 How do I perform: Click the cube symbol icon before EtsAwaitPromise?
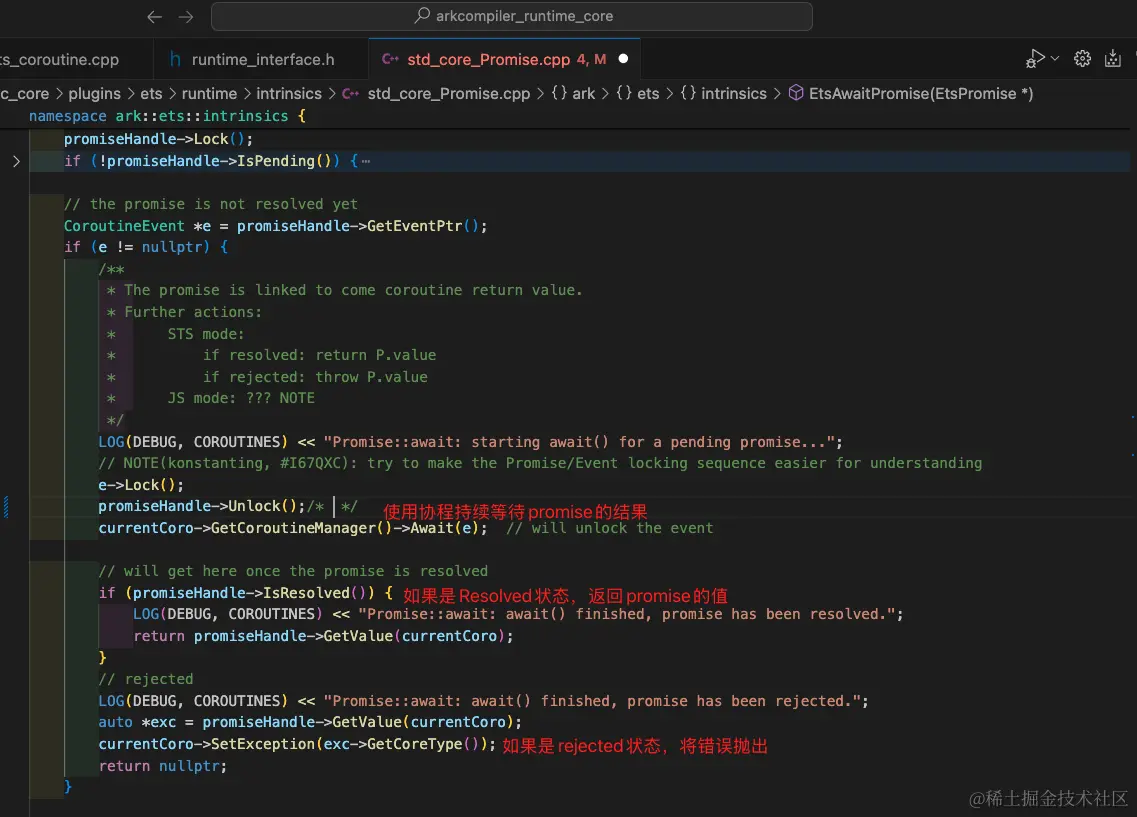tap(795, 93)
